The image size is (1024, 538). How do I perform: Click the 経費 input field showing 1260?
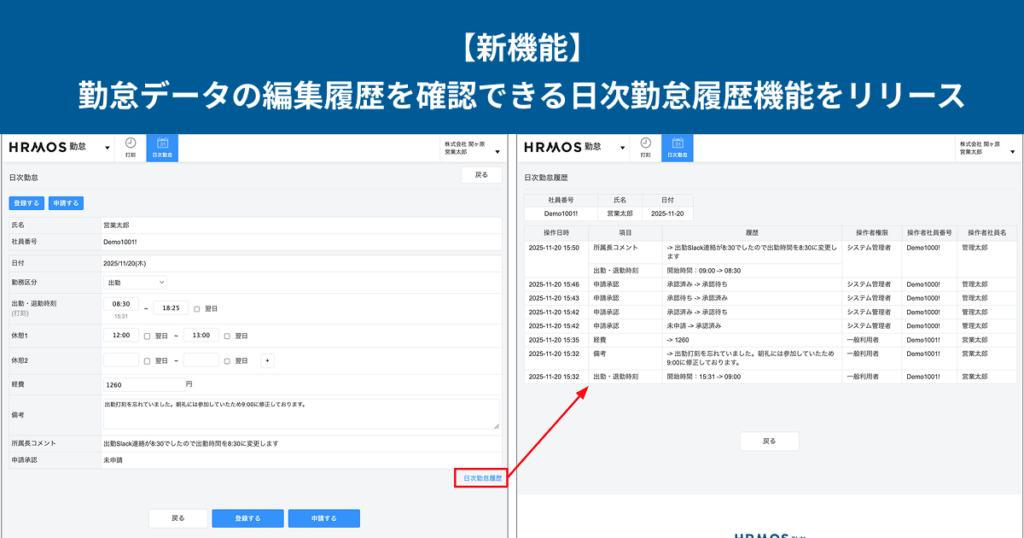(141, 384)
